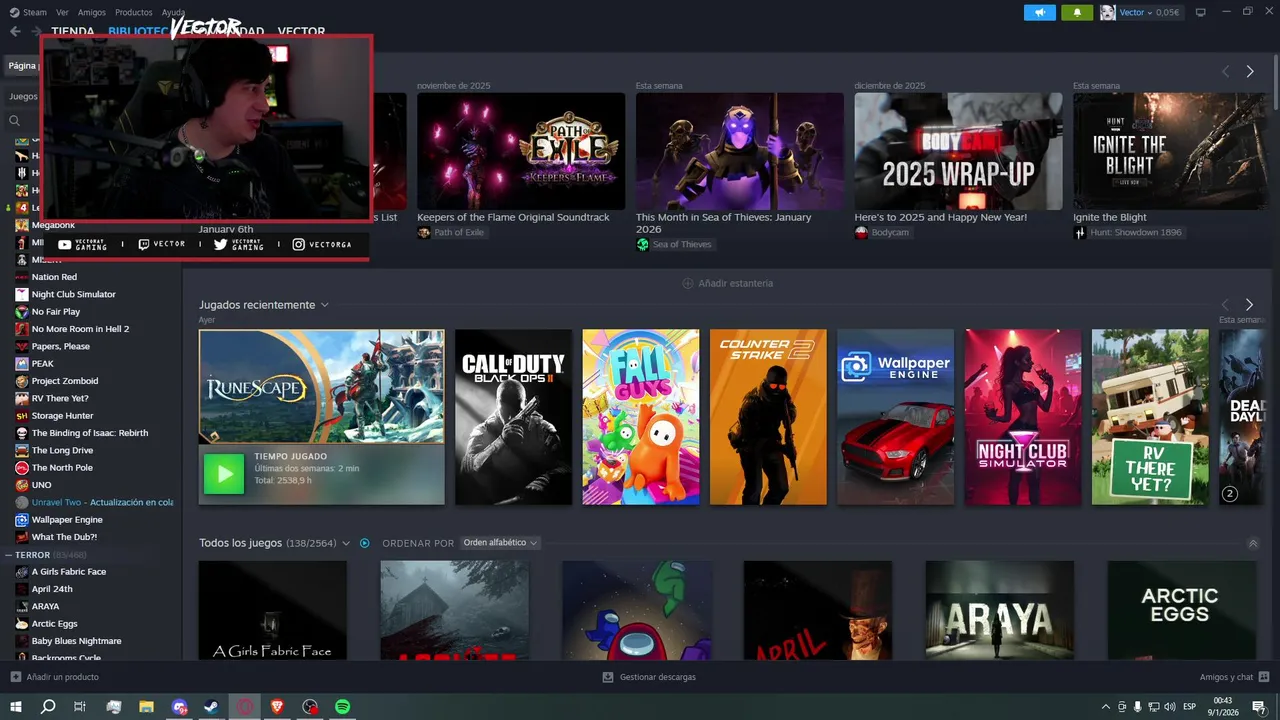Select No More Room in Hell 2
The width and height of the screenshot is (1280, 720).
80,329
